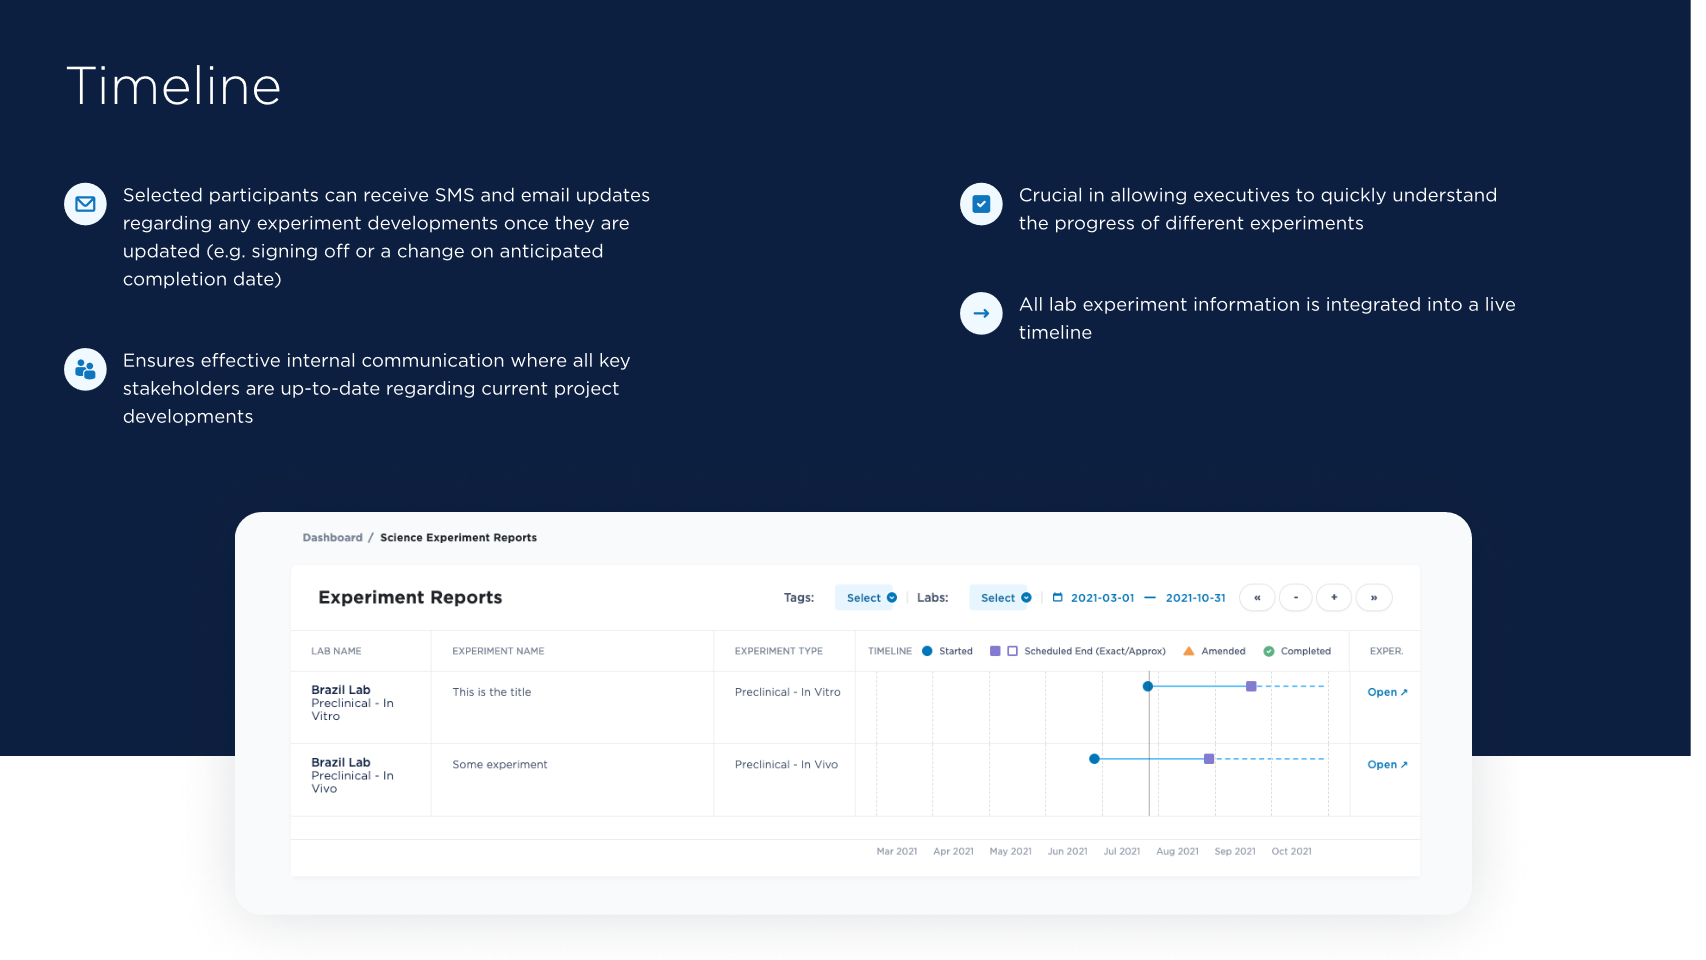
Task: Click the Jul 2021 axis label
Action: [1121, 852]
